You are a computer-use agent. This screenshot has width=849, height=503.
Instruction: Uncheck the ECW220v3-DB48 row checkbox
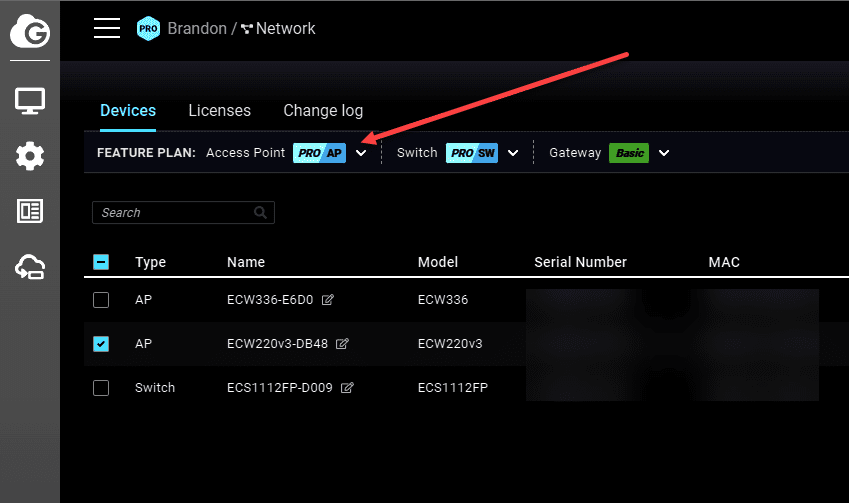101,344
